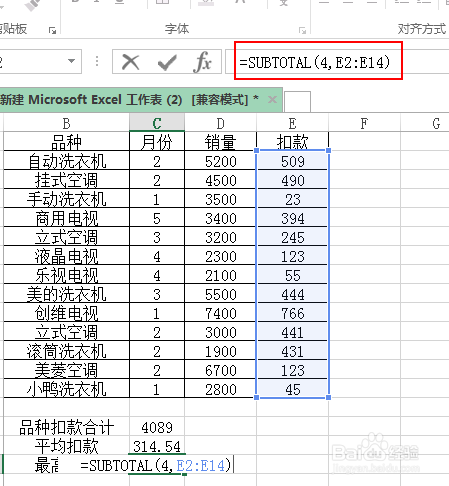
Task: Click the deduction cell 431
Action: point(292,351)
